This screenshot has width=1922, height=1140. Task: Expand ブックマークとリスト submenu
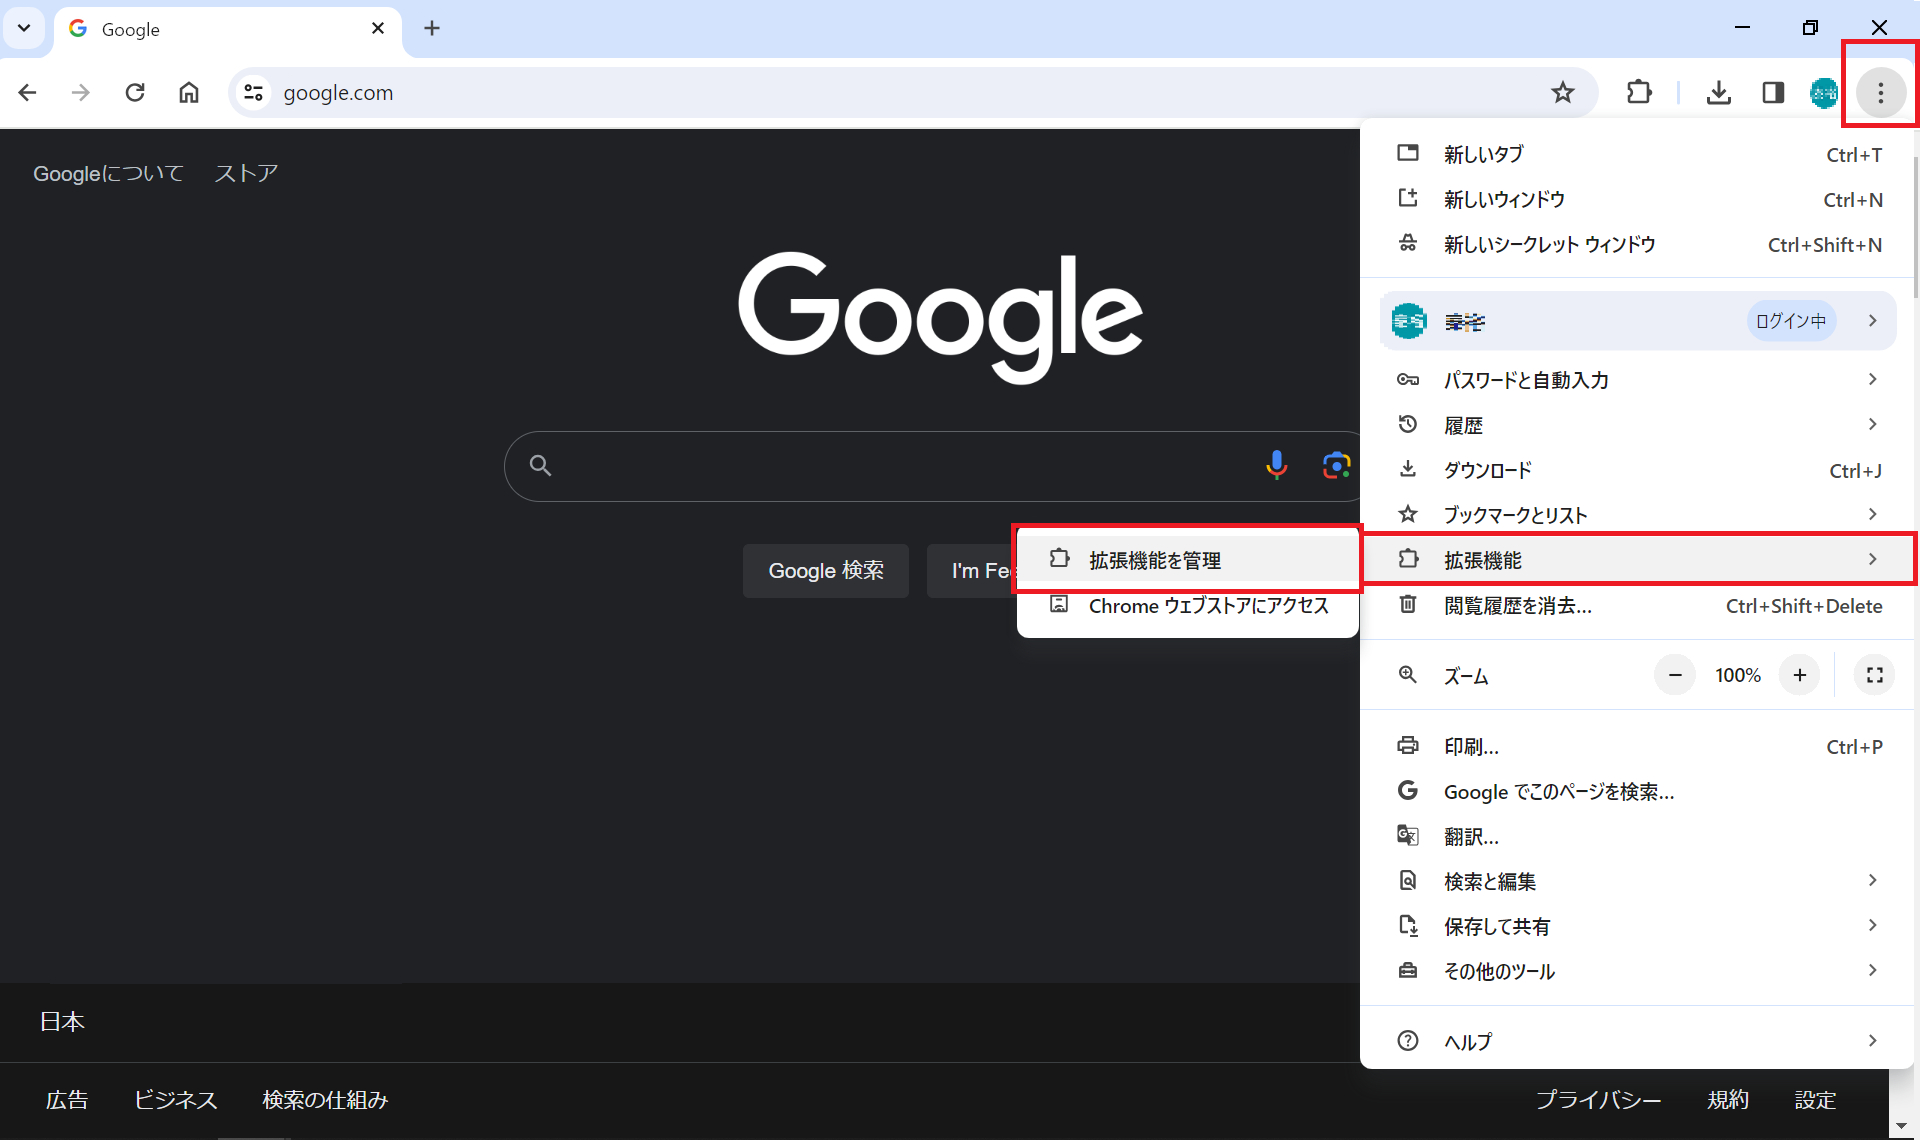coord(1872,514)
